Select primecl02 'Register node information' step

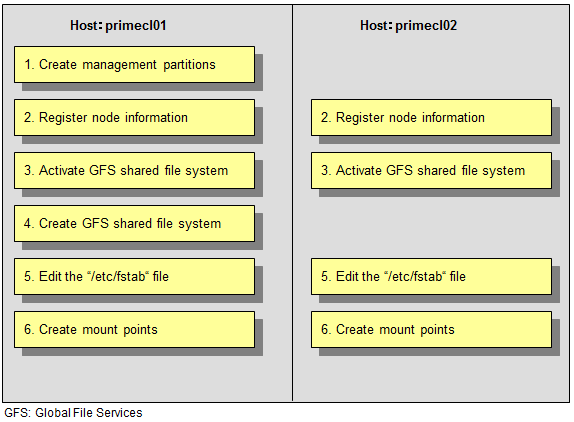click(431, 117)
